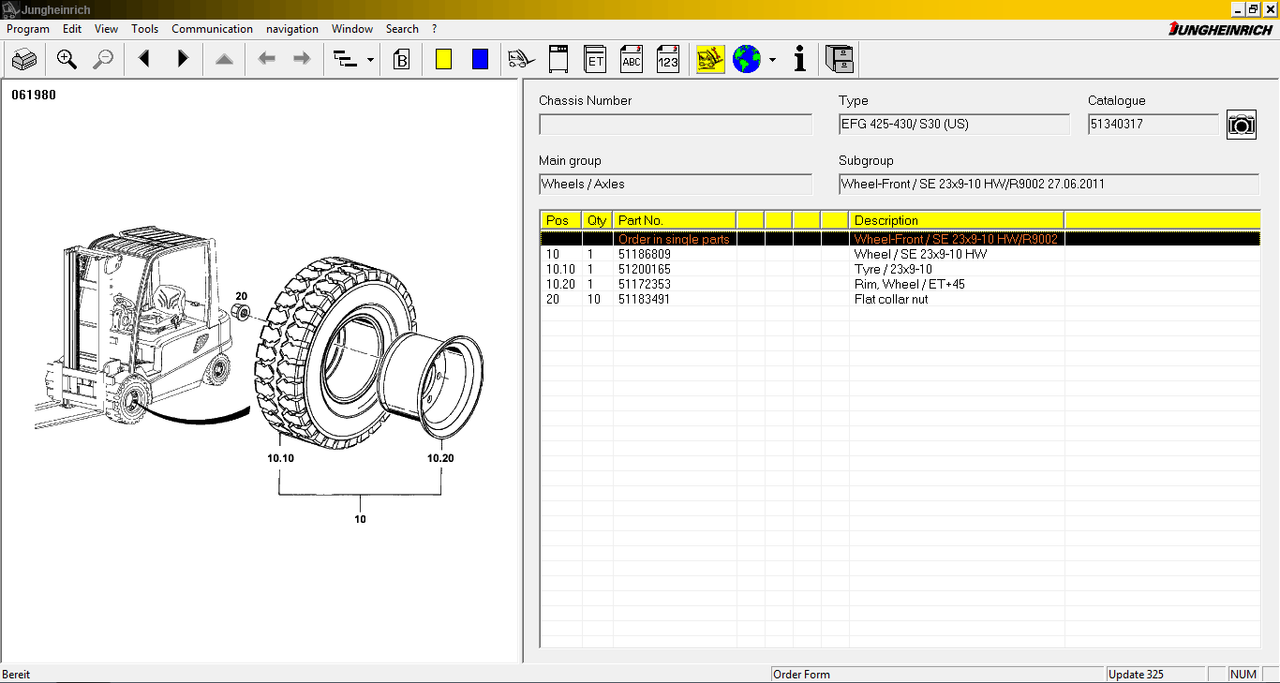Open the Edit menu
This screenshot has height=683, width=1280.
[72, 29]
